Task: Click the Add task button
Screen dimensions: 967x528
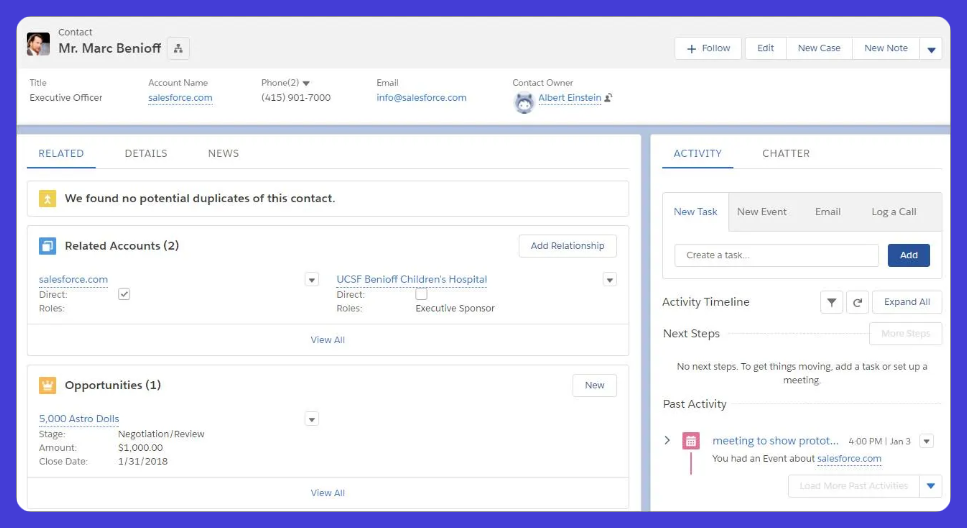Action: click(908, 255)
